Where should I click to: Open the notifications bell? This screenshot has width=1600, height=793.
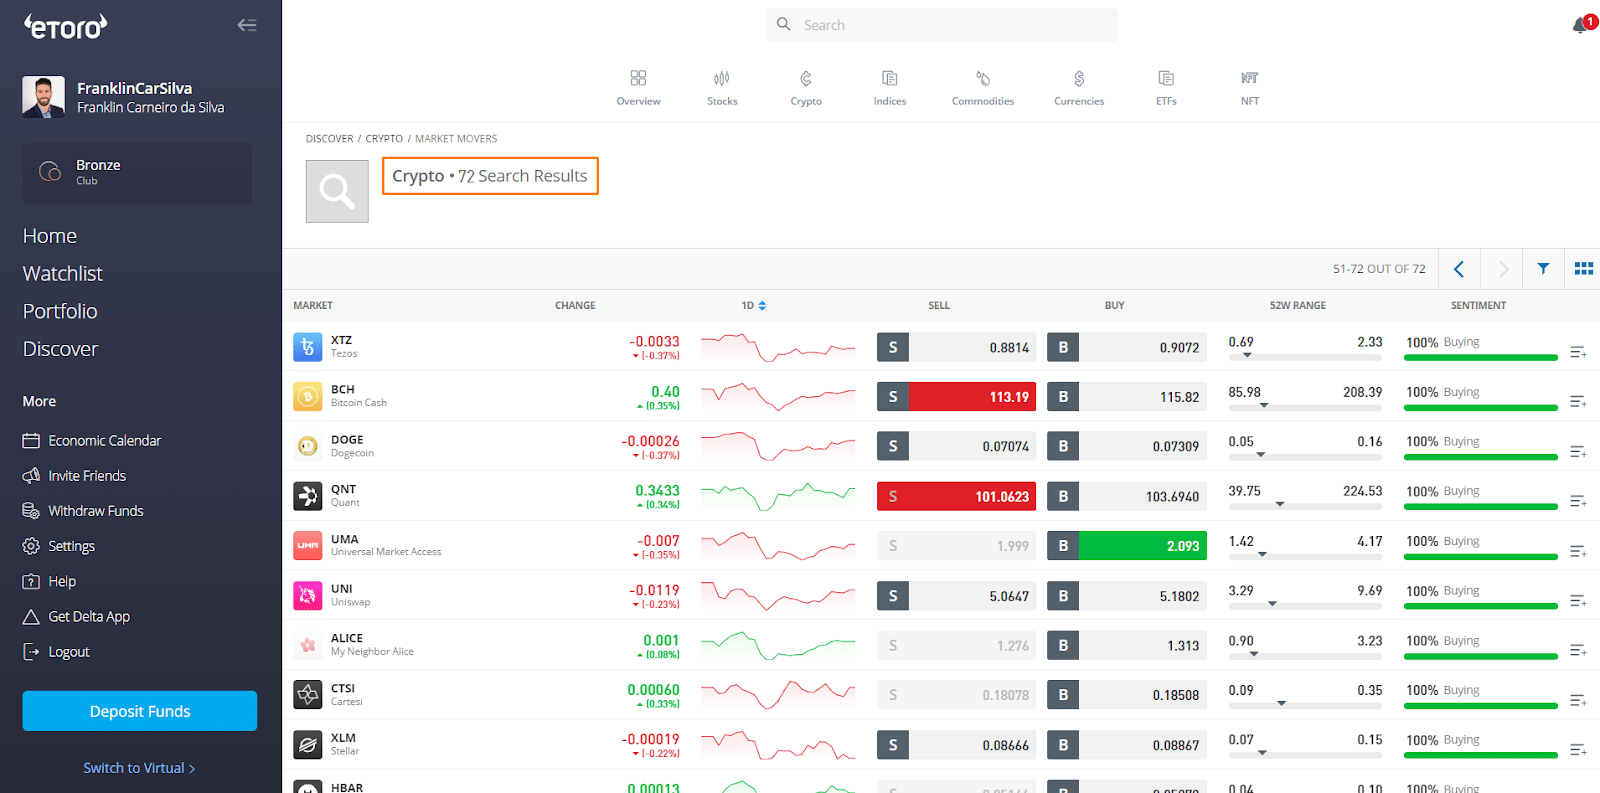(1581, 25)
